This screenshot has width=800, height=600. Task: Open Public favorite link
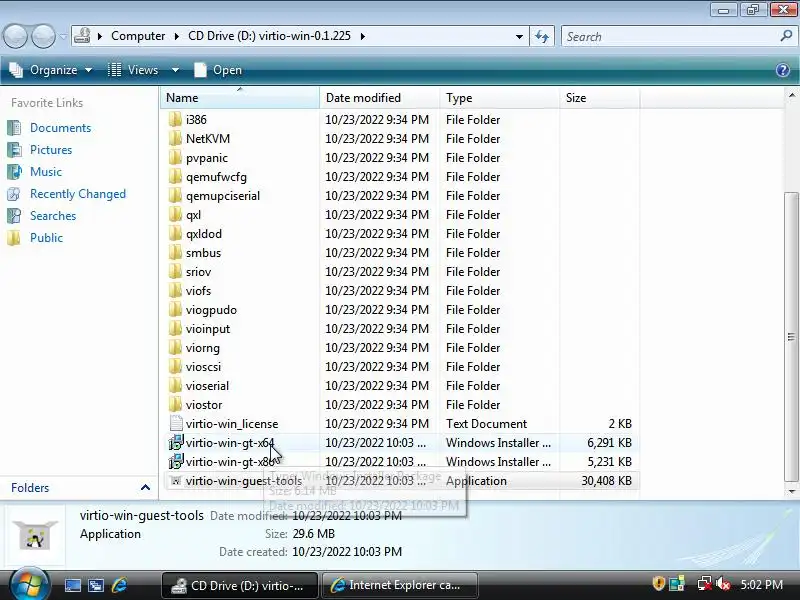coord(46,238)
